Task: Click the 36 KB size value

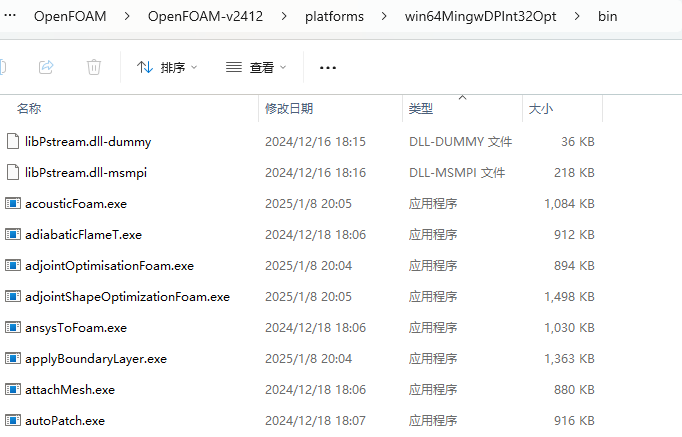Action: [578, 142]
